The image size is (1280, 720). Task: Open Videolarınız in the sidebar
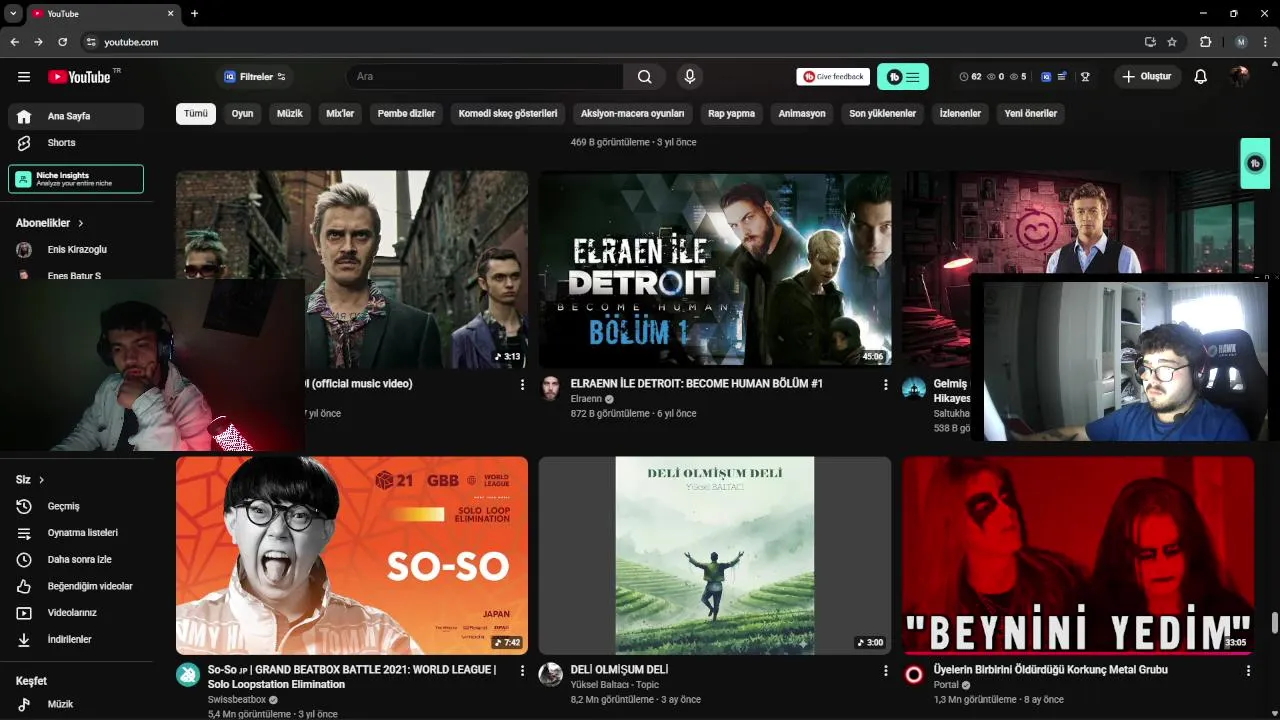[76, 613]
